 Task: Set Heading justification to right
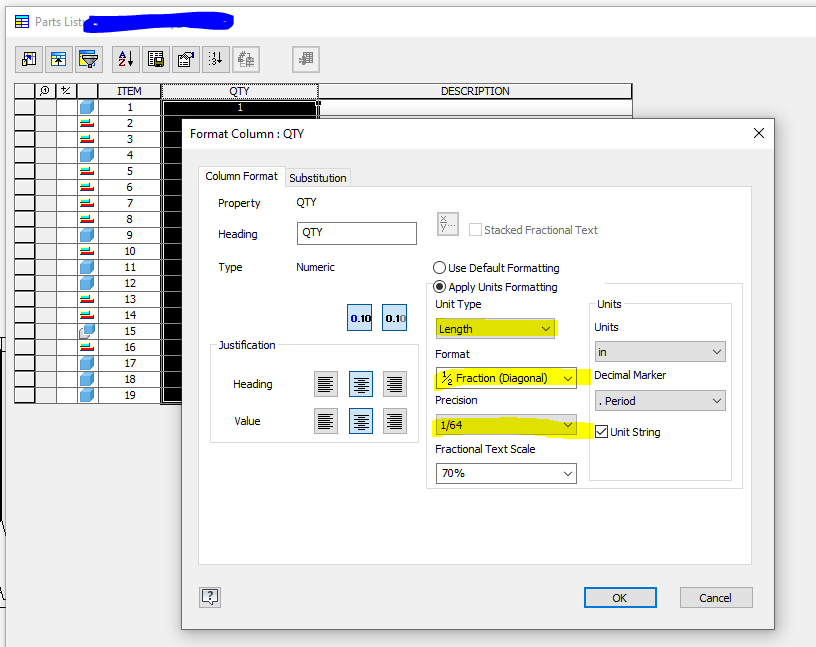click(x=395, y=384)
